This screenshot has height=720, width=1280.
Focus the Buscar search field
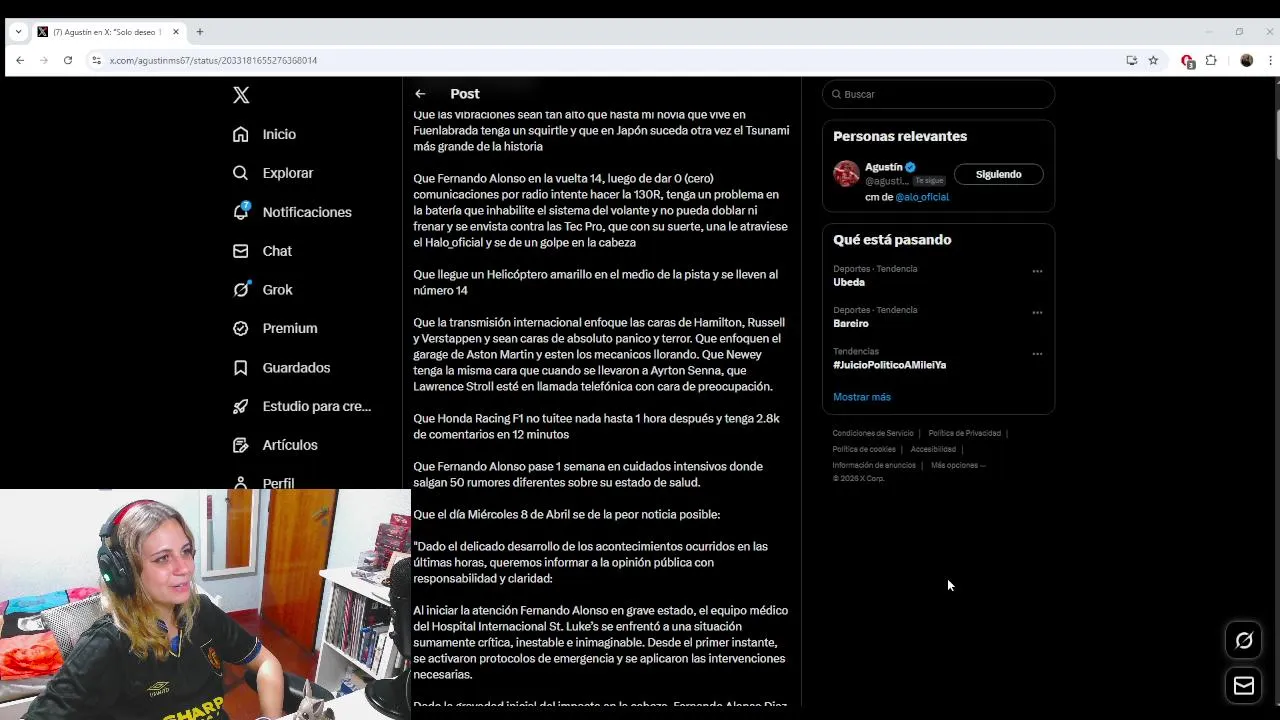tap(938, 94)
